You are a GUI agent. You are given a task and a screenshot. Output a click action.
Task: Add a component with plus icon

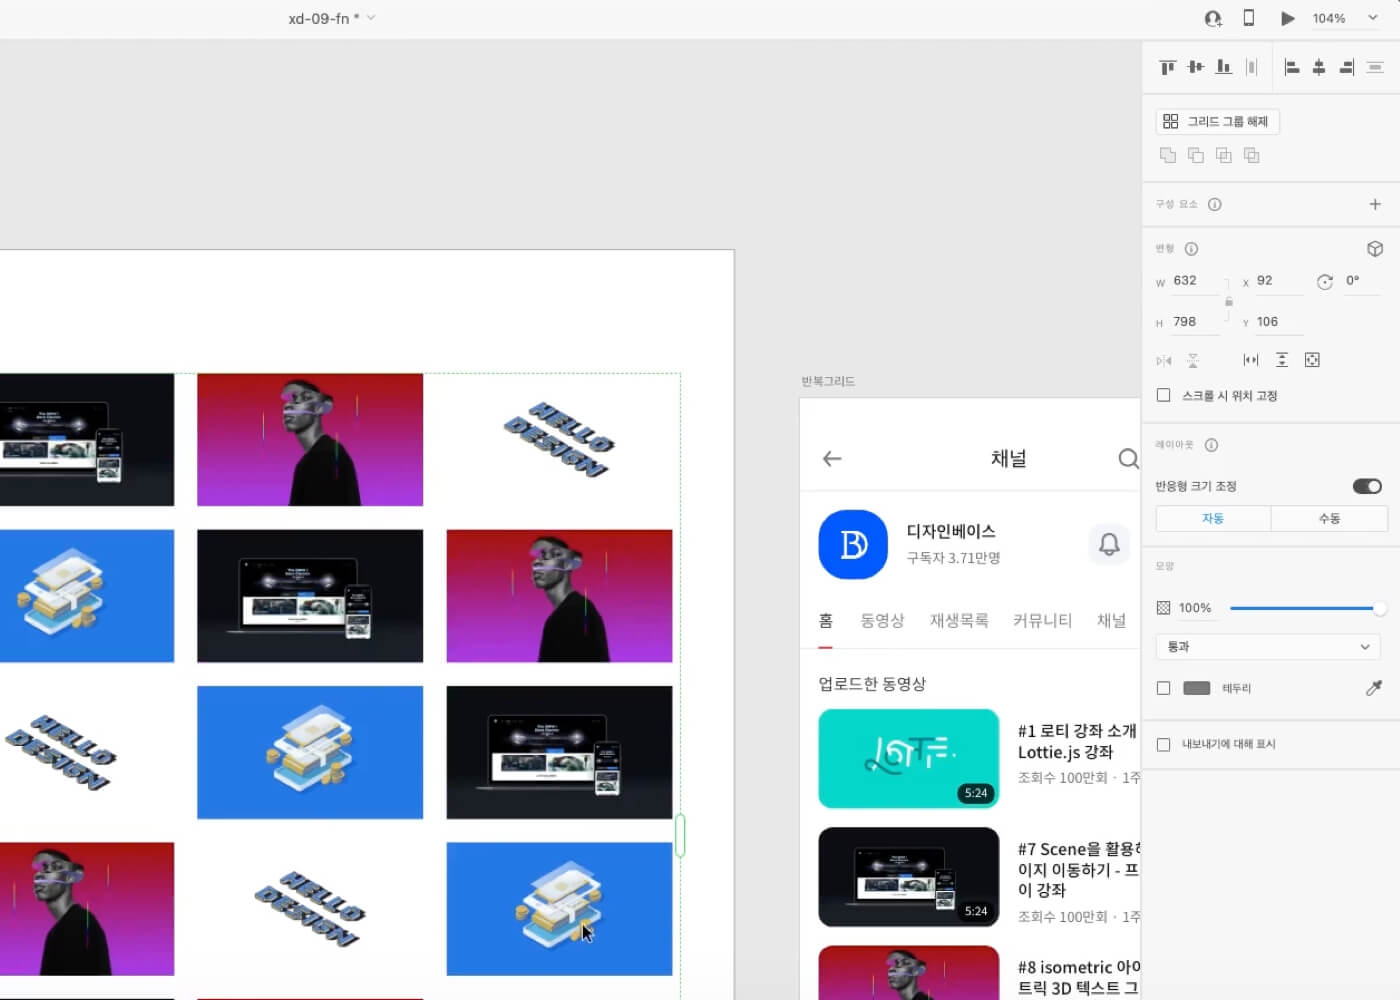pyautogui.click(x=1375, y=204)
